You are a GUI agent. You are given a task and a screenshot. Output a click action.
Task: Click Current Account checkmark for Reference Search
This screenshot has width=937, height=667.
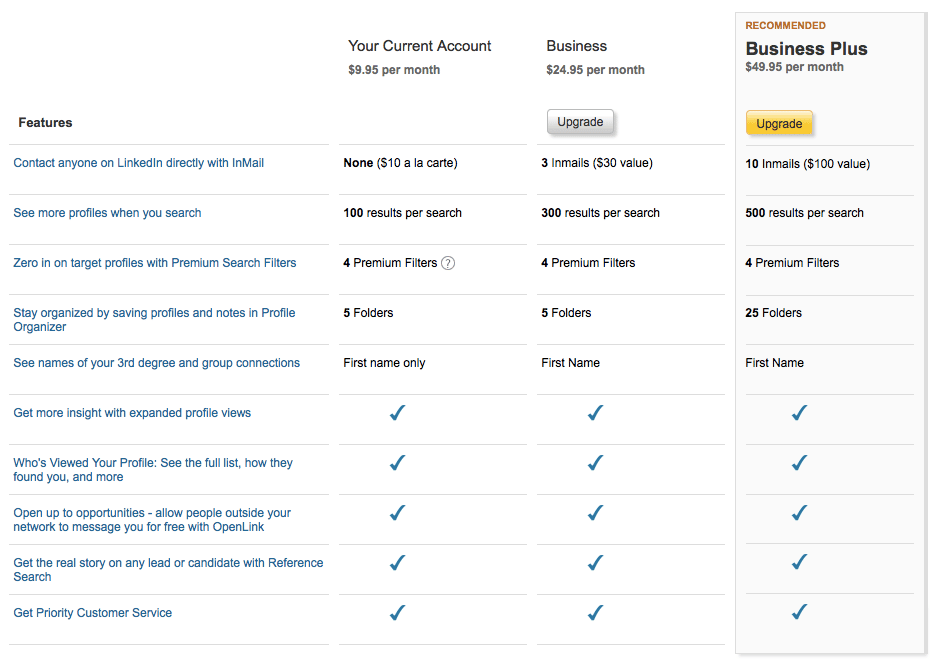(397, 562)
